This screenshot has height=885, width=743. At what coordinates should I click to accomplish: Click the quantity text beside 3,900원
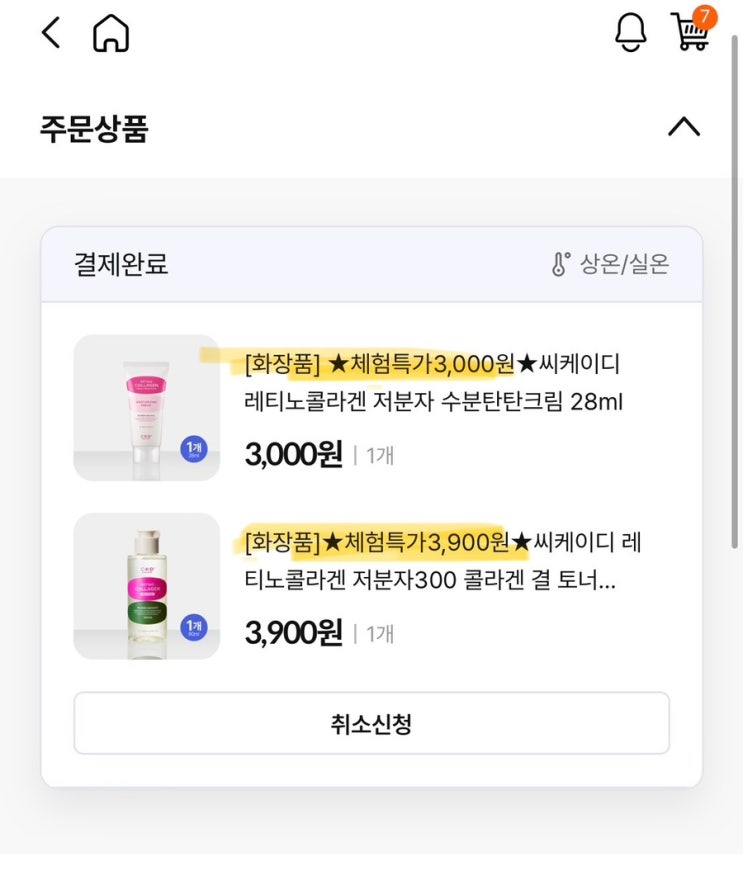pos(380,634)
